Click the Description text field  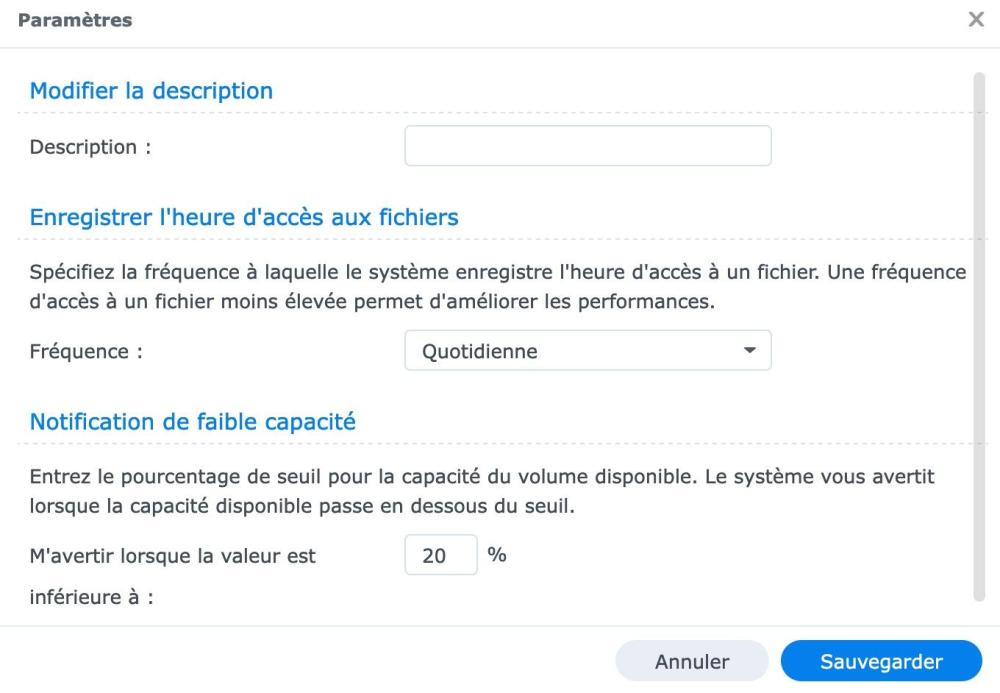(587, 146)
